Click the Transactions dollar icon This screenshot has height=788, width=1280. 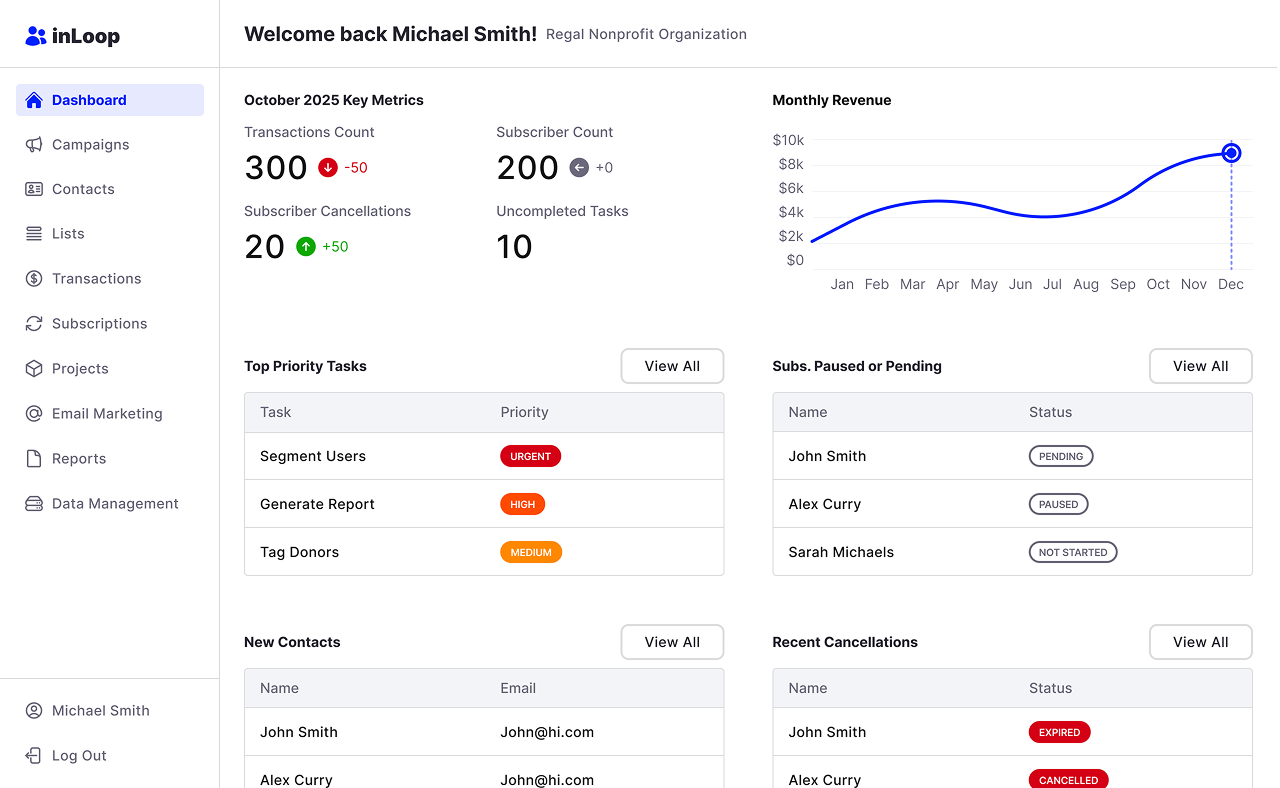(x=34, y=279)
